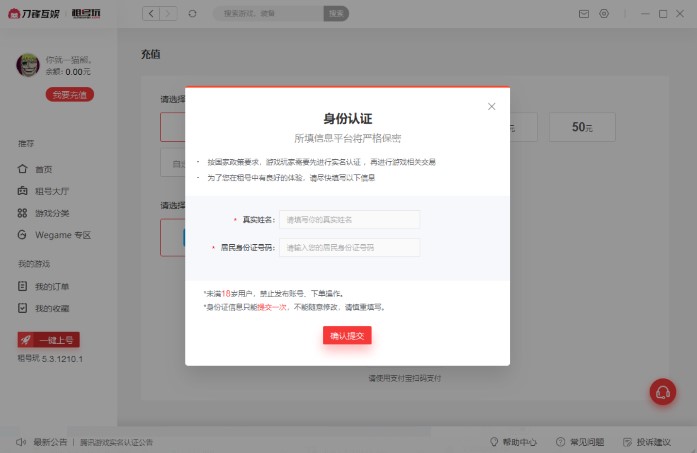Click the forward navigation arrow
Image resolution: width=697 pixels, height=453 pixels.
pos(168,14)
